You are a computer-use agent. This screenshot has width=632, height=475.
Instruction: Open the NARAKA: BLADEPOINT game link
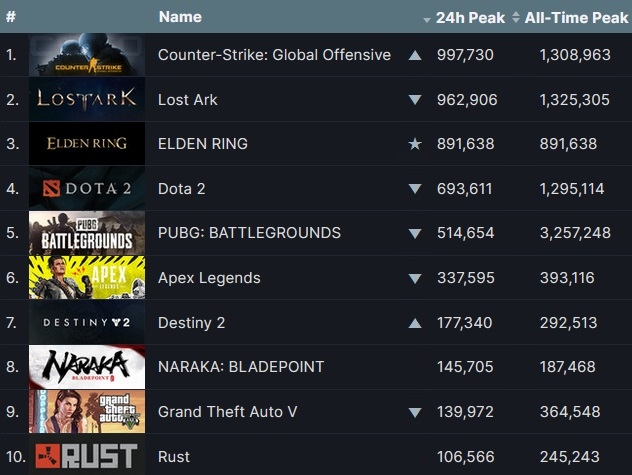(241, 367)
